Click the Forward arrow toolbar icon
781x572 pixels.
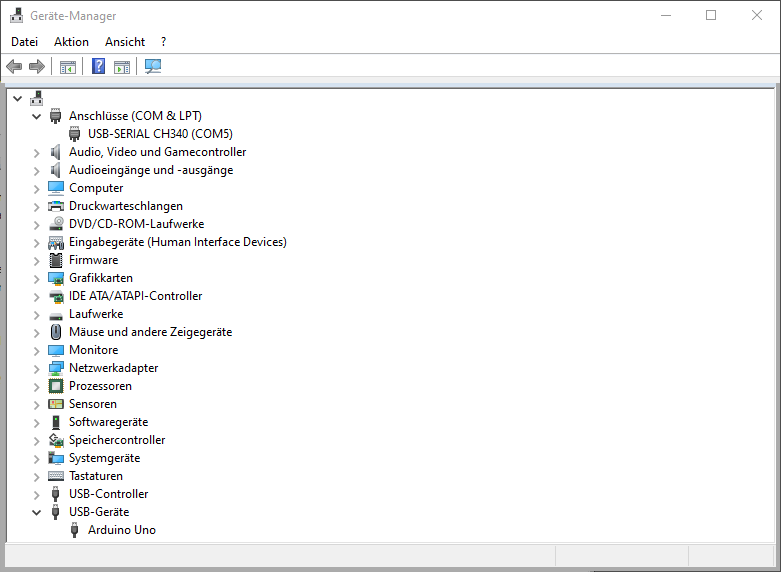[37, 66]
